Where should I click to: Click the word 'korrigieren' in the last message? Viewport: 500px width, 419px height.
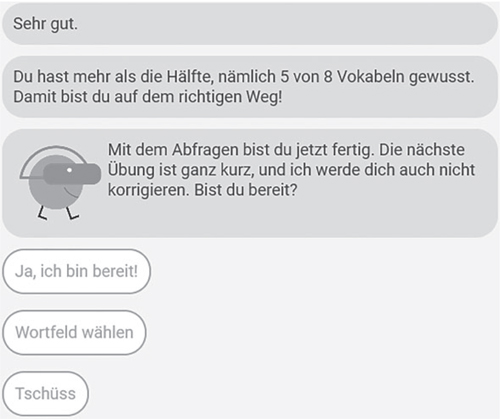149,191
